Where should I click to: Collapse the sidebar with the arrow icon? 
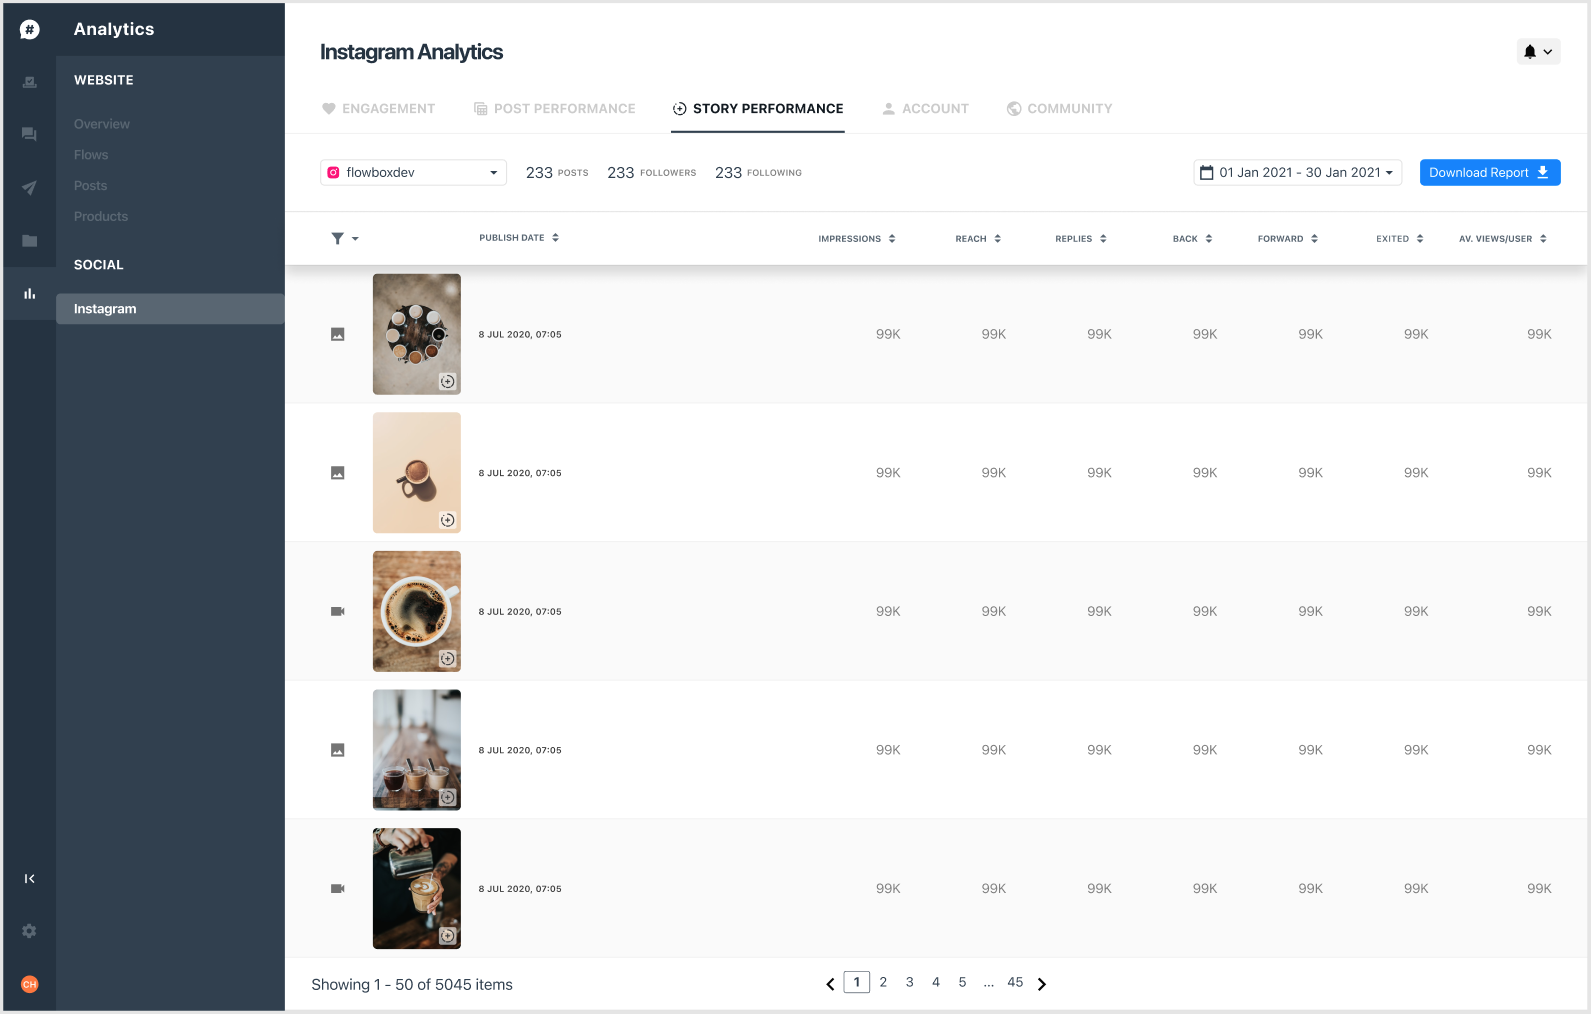pyautogui.click(x=30, y=879)
